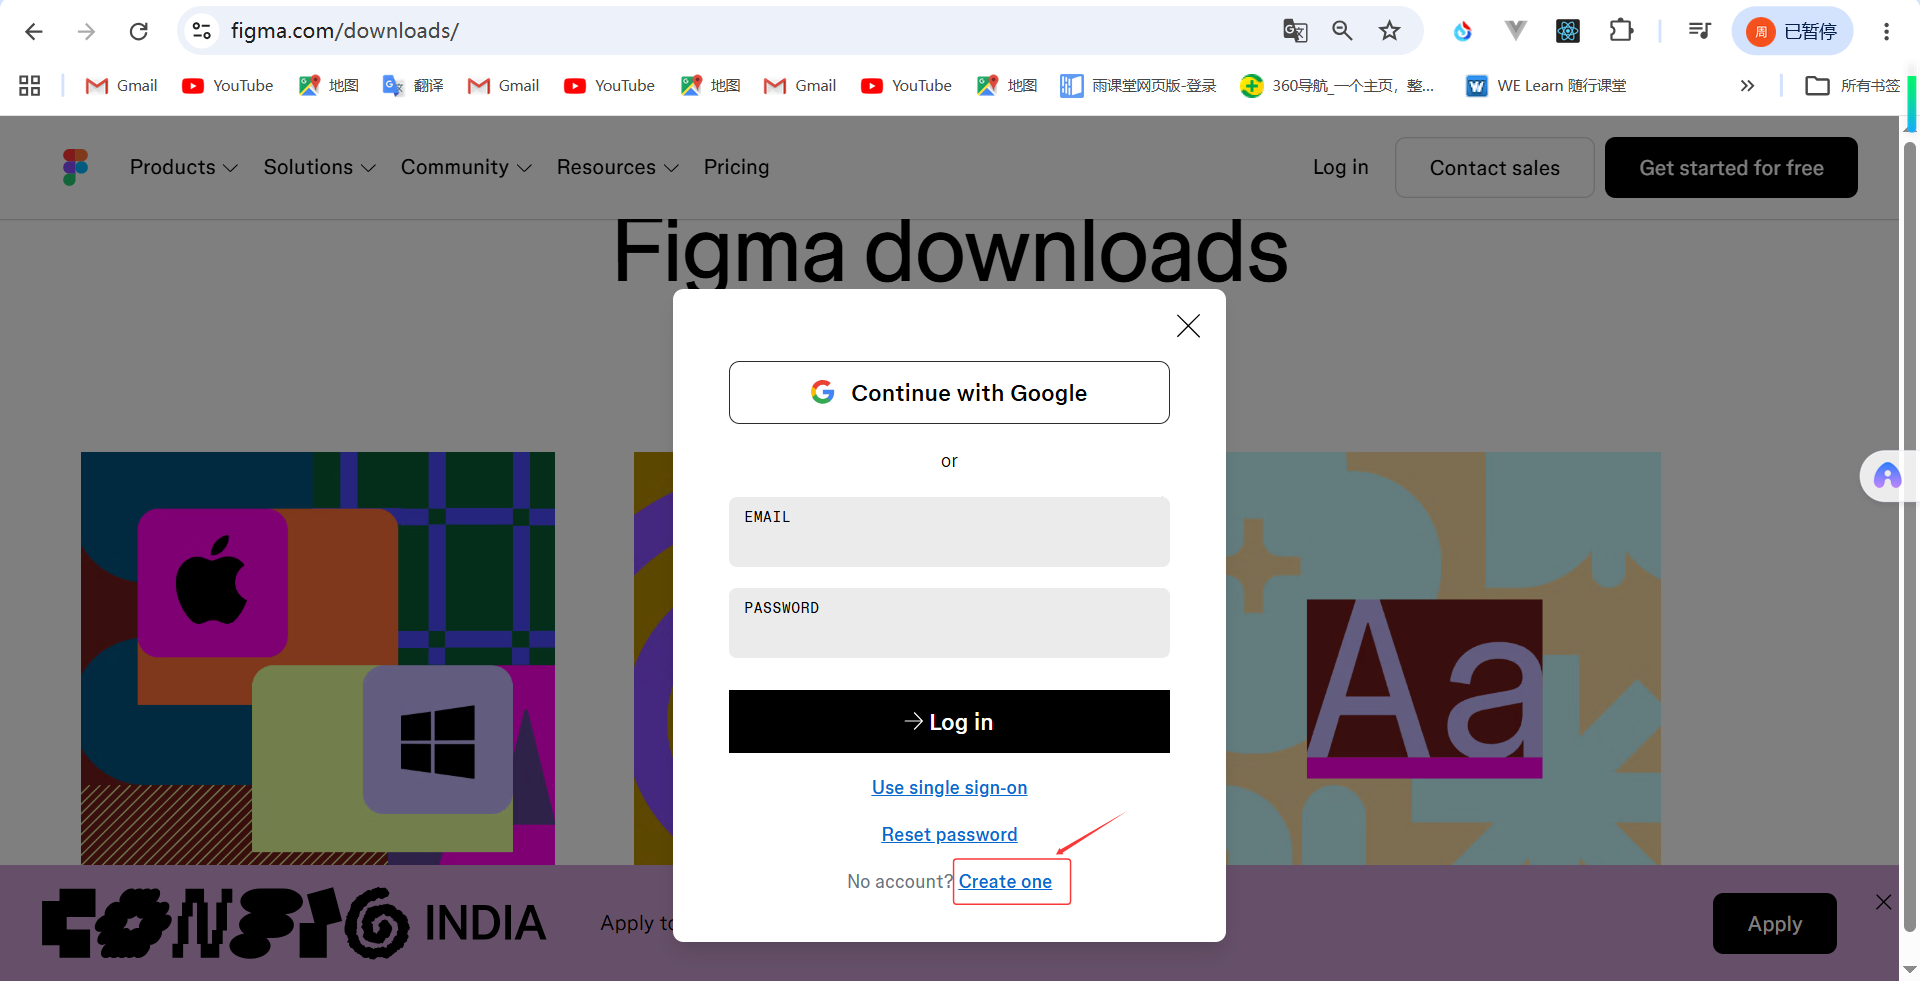
Task: Bookmark this page with the star icon
Action: coord(1390,31)
